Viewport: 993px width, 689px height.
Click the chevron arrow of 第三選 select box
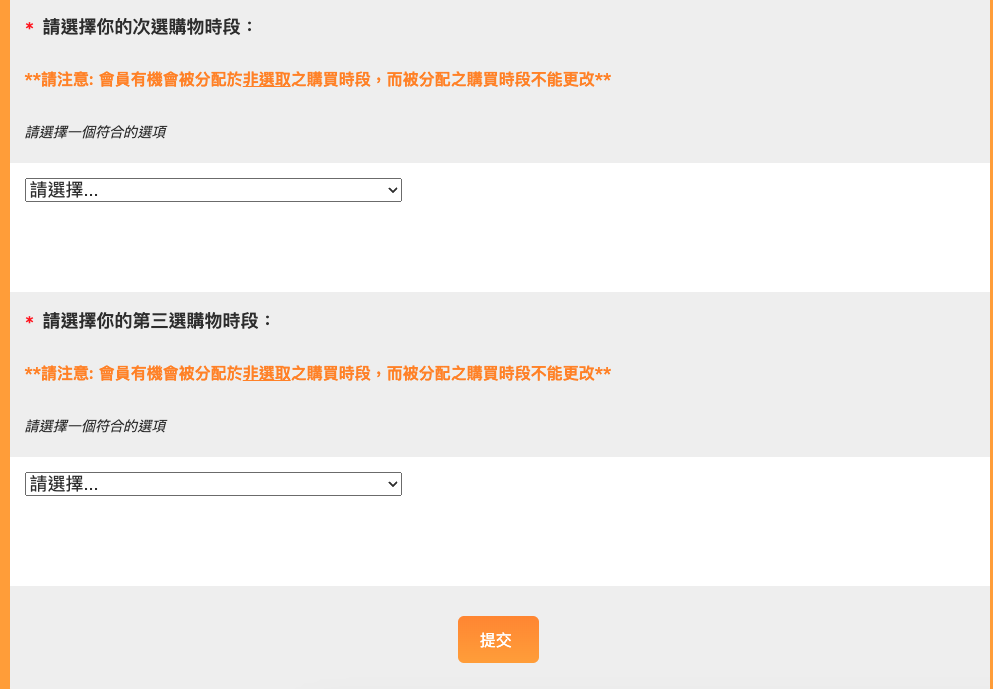[392, 484]
